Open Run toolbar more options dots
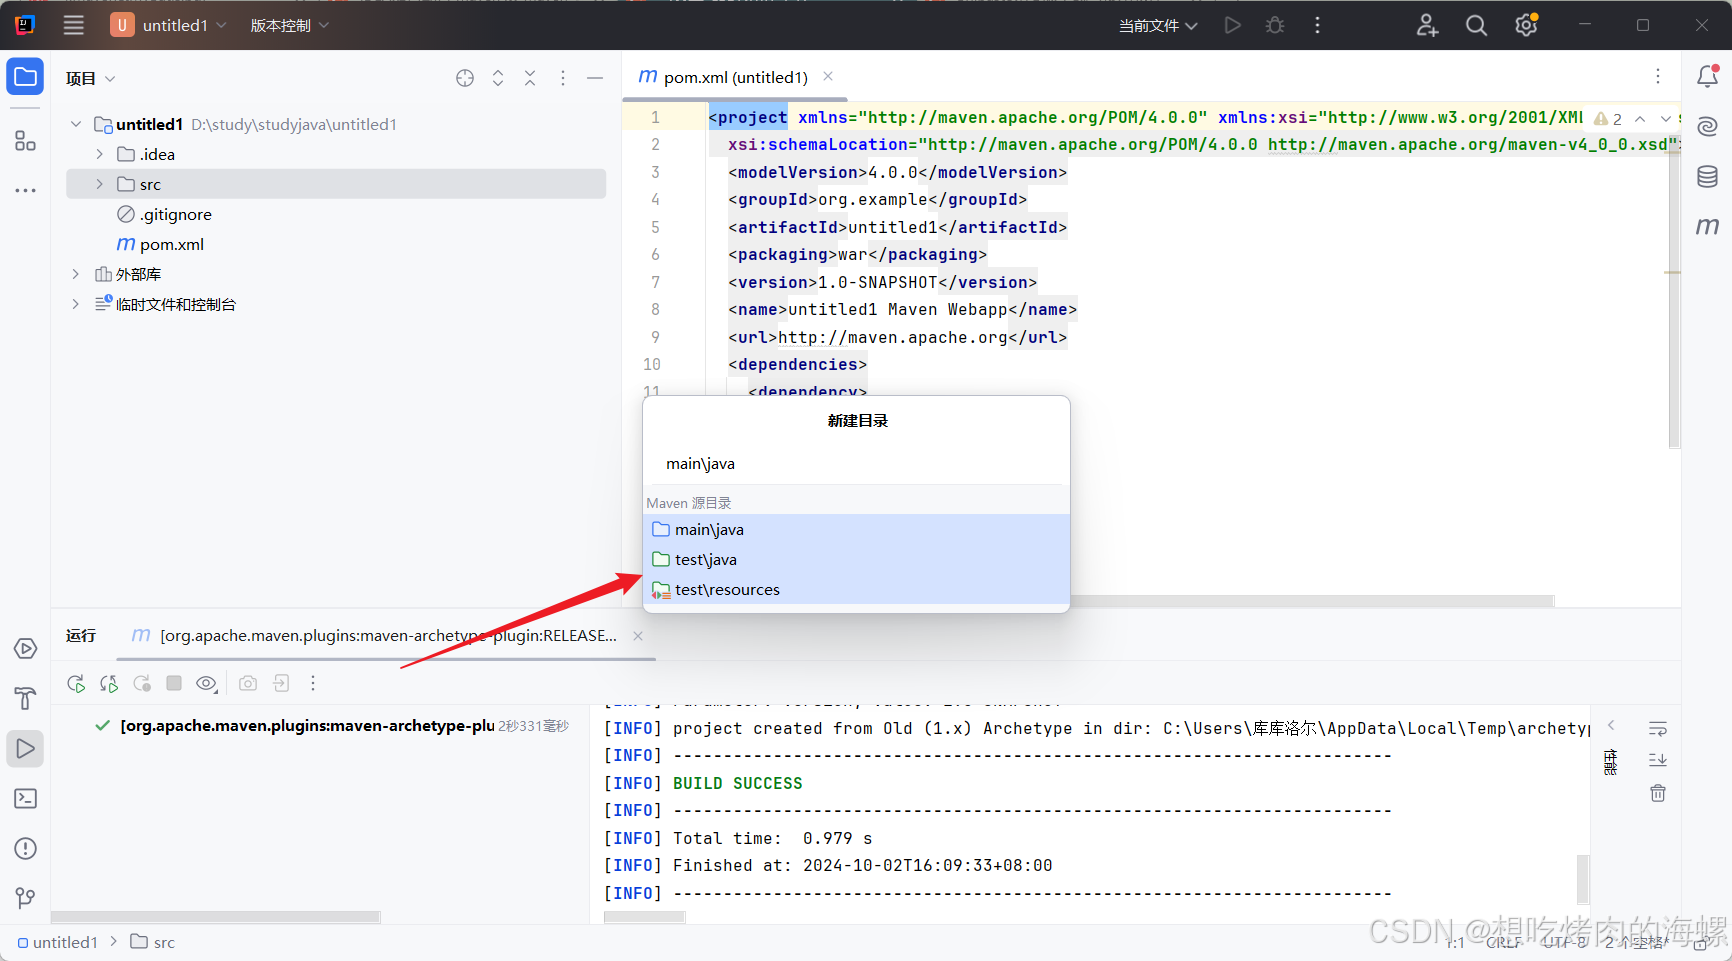 313,683
